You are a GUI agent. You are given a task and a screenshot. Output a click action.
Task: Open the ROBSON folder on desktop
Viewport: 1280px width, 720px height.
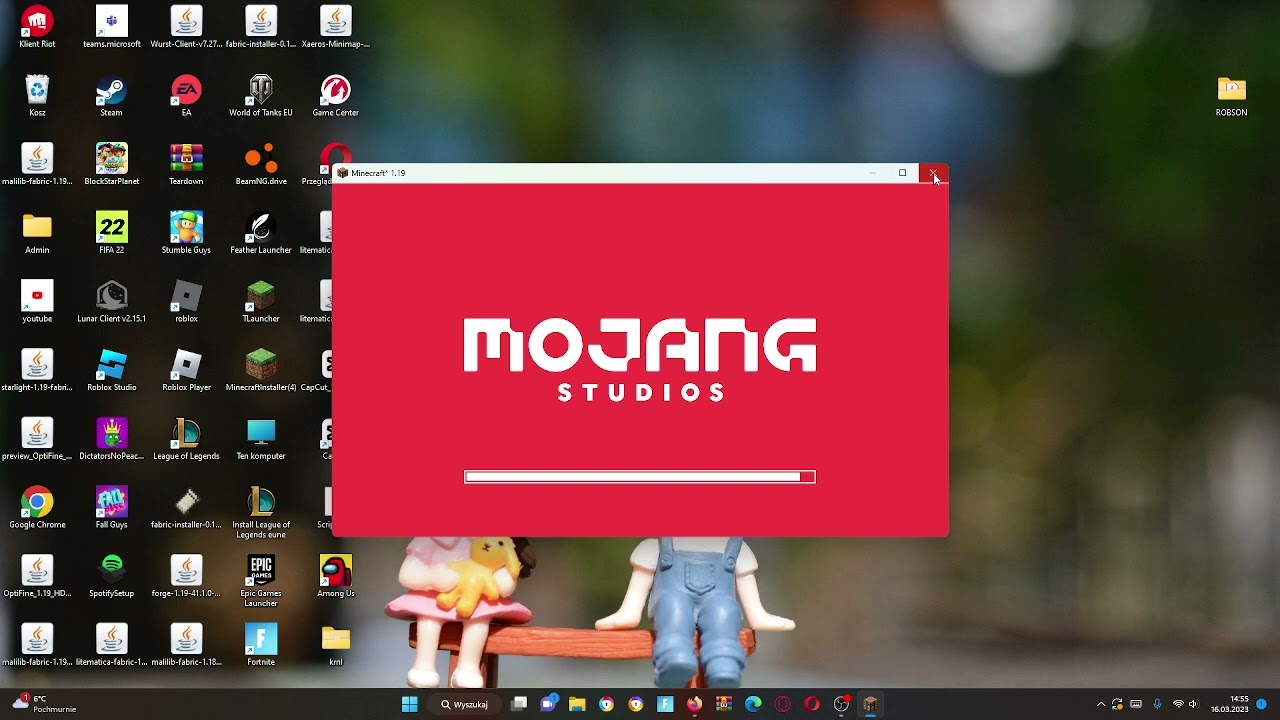pyautogui.click(x=1231, y=96)
